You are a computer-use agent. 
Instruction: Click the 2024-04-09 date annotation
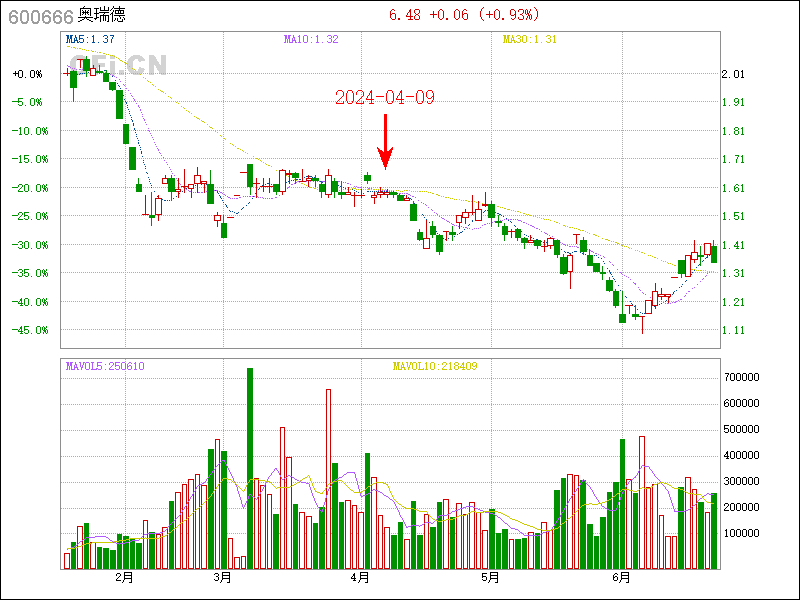pyautogui.click(x=385, y=97)
